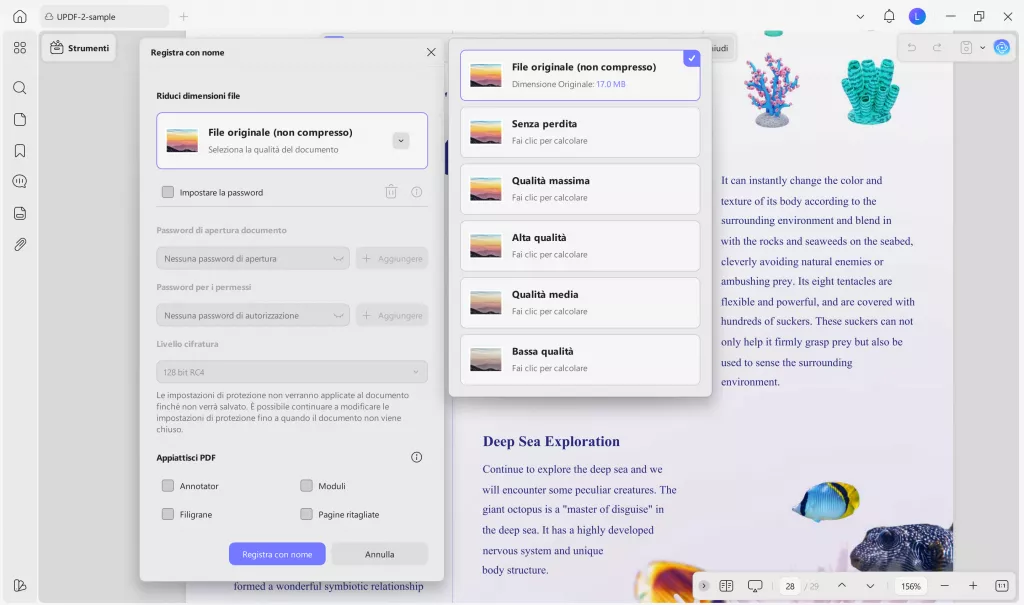This screenshot has width=1024, height=605.
Task: Select Alta qualità option
Action: 580,246
